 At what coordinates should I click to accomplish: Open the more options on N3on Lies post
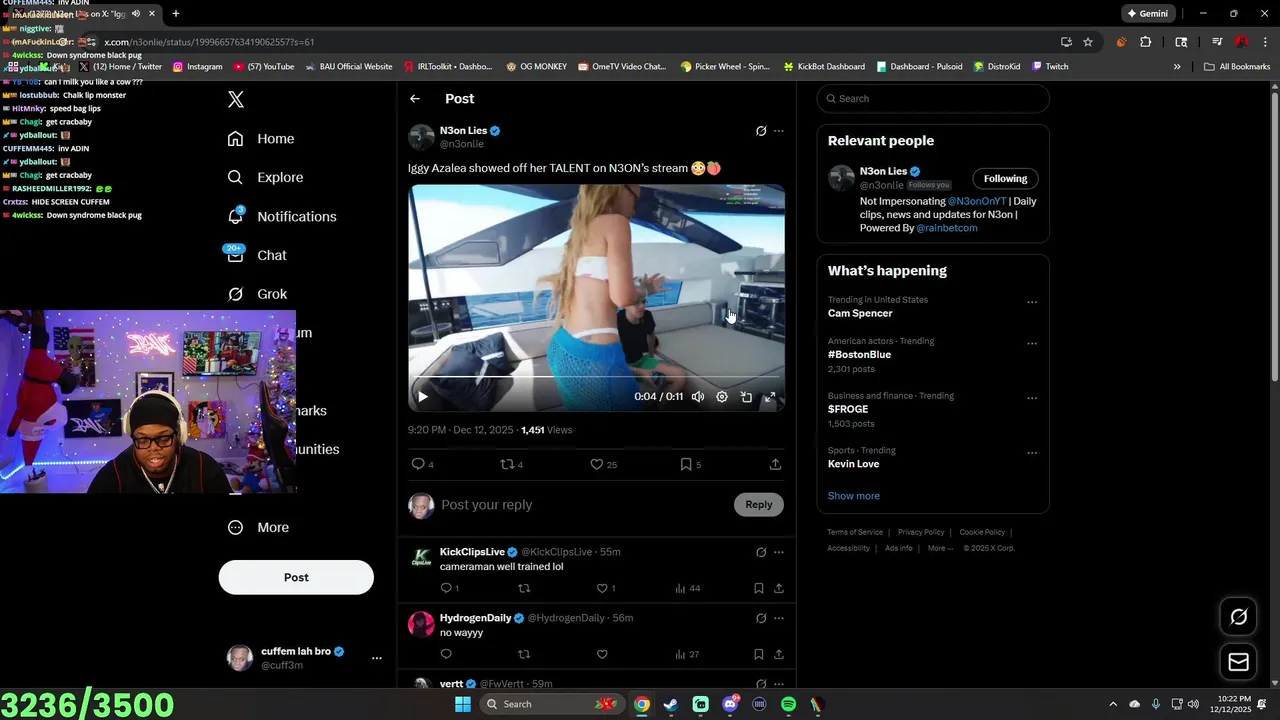point(779,131)
